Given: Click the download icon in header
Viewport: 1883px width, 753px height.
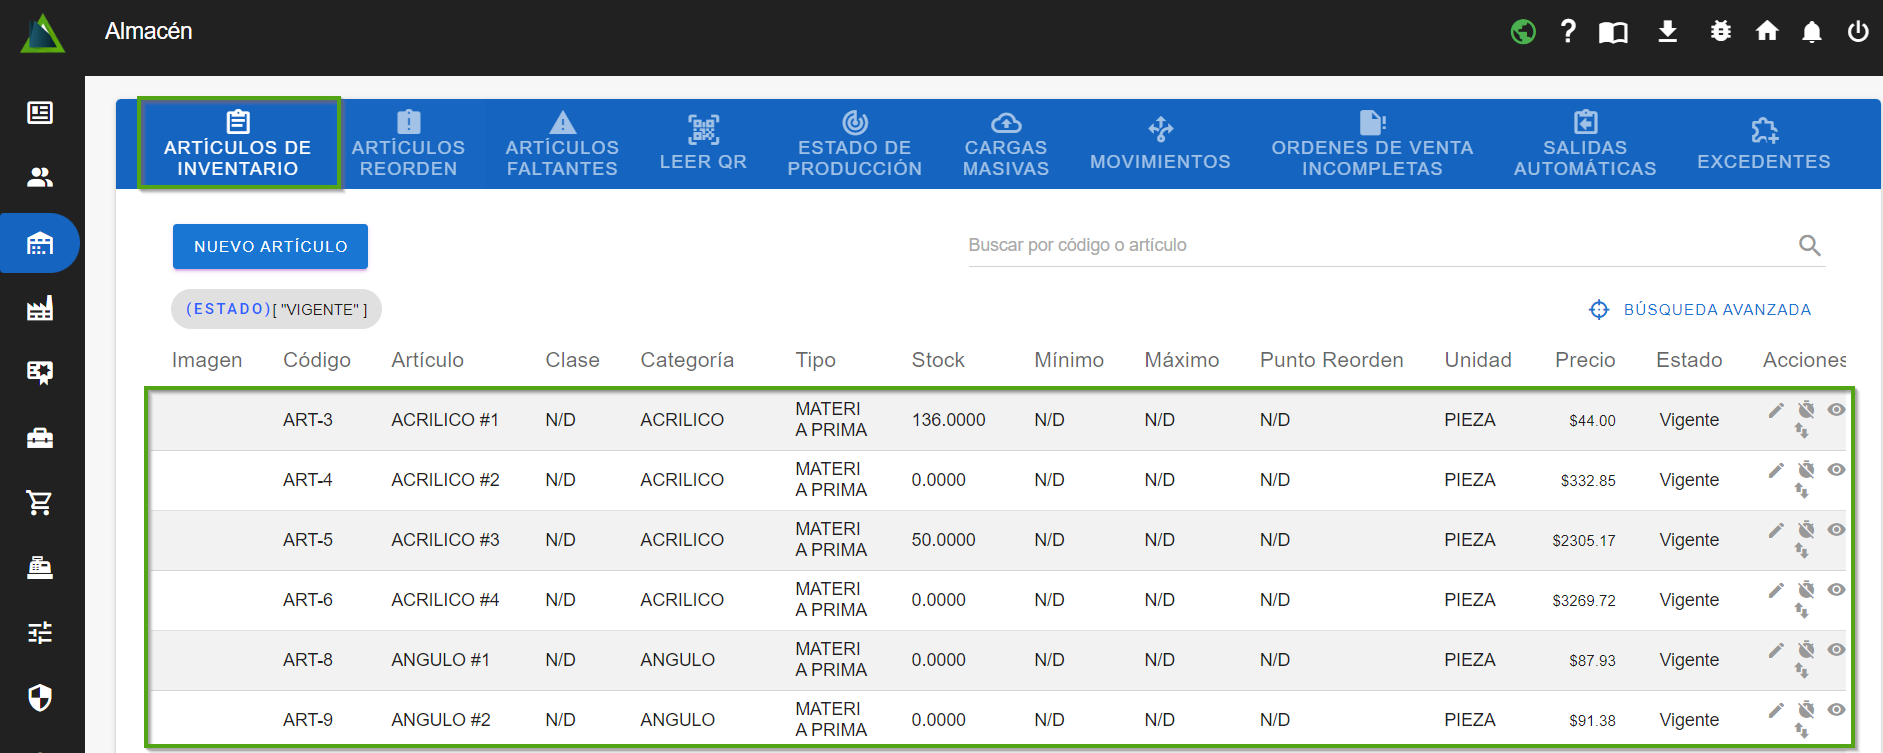Looking at the screenshot, I should coord(1667,31).
